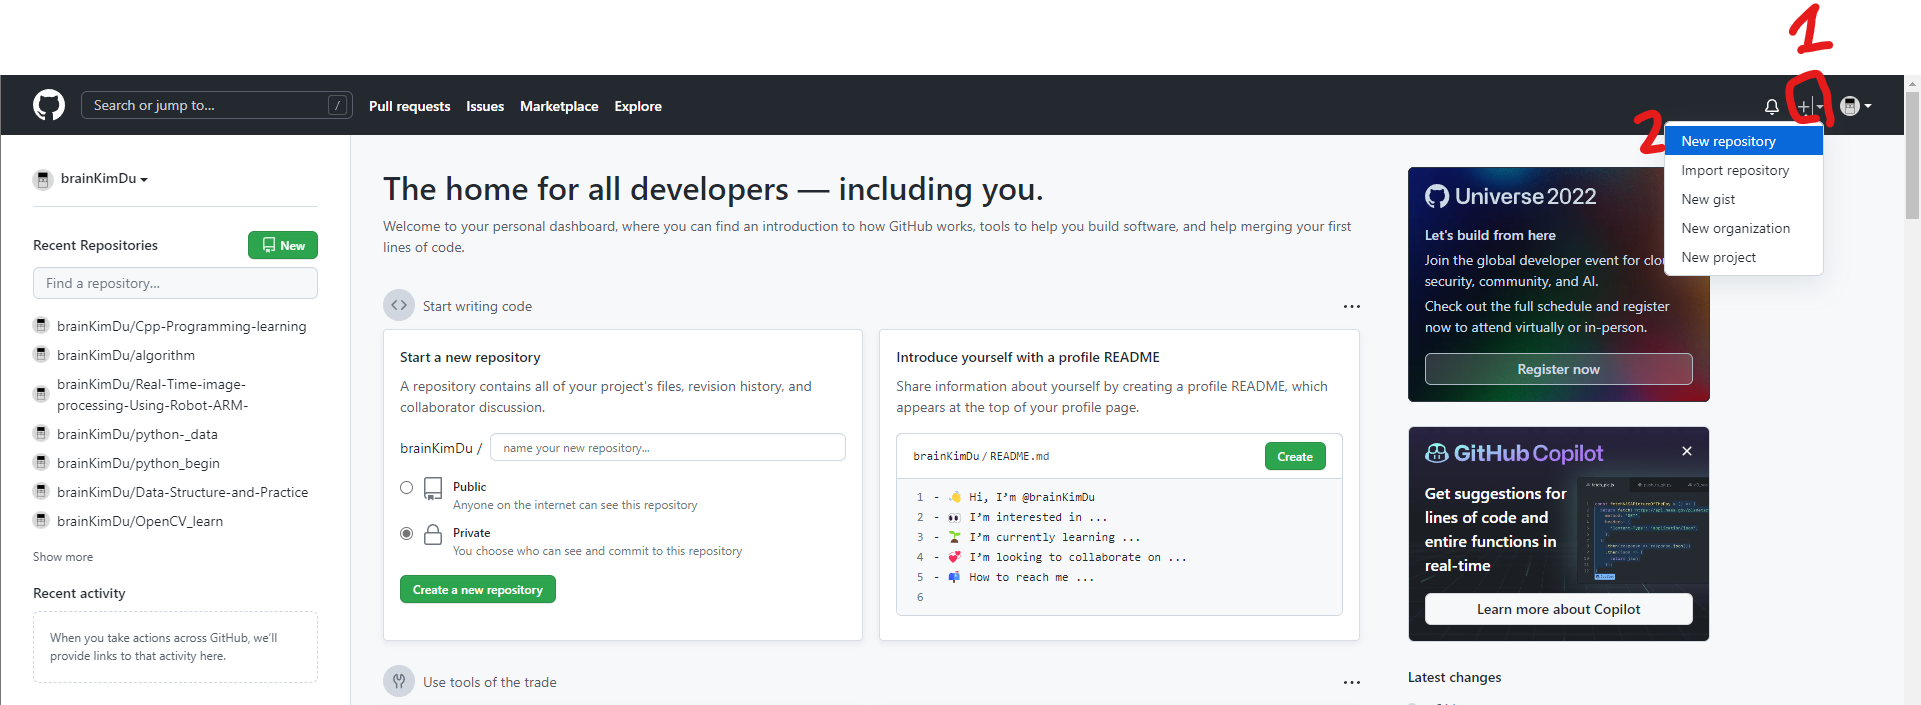Screen dimensions: 1921x705
Task: Click the brainKimDu account switcher dropdown
Action: (x=104, y=179)
